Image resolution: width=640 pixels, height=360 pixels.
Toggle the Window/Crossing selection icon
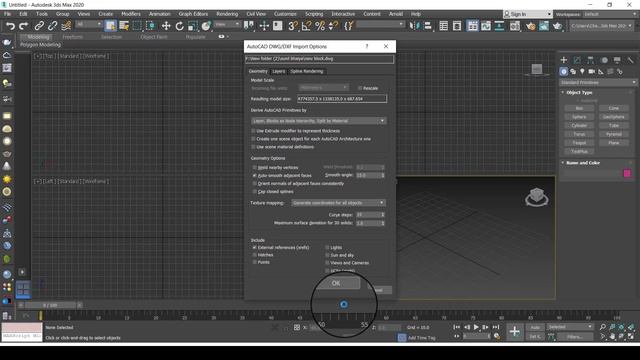coord(151,26)
